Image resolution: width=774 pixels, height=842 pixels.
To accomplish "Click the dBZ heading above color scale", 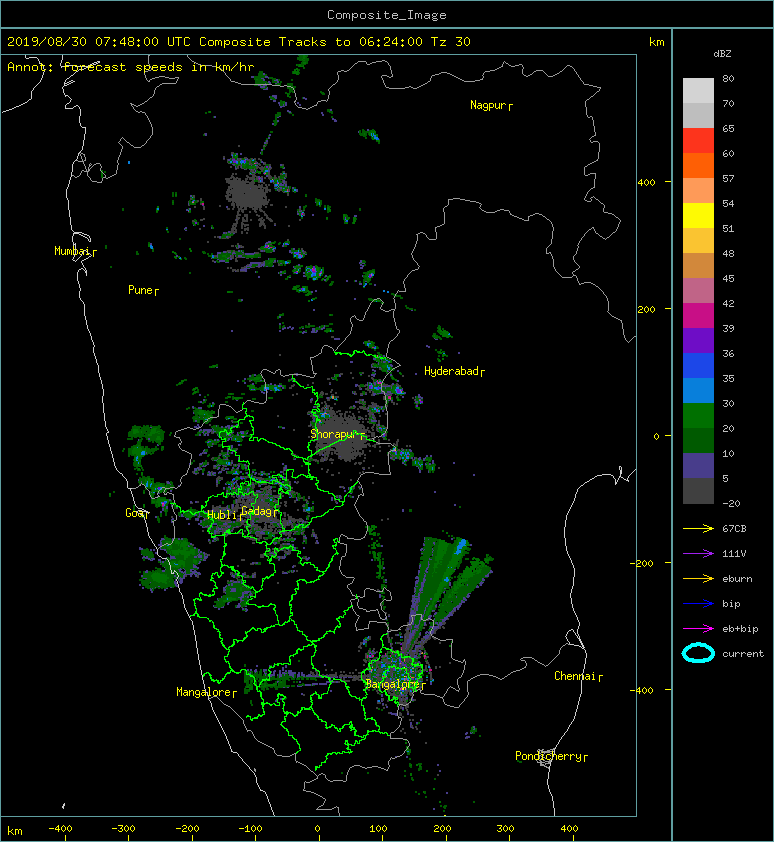I will 722,54.
